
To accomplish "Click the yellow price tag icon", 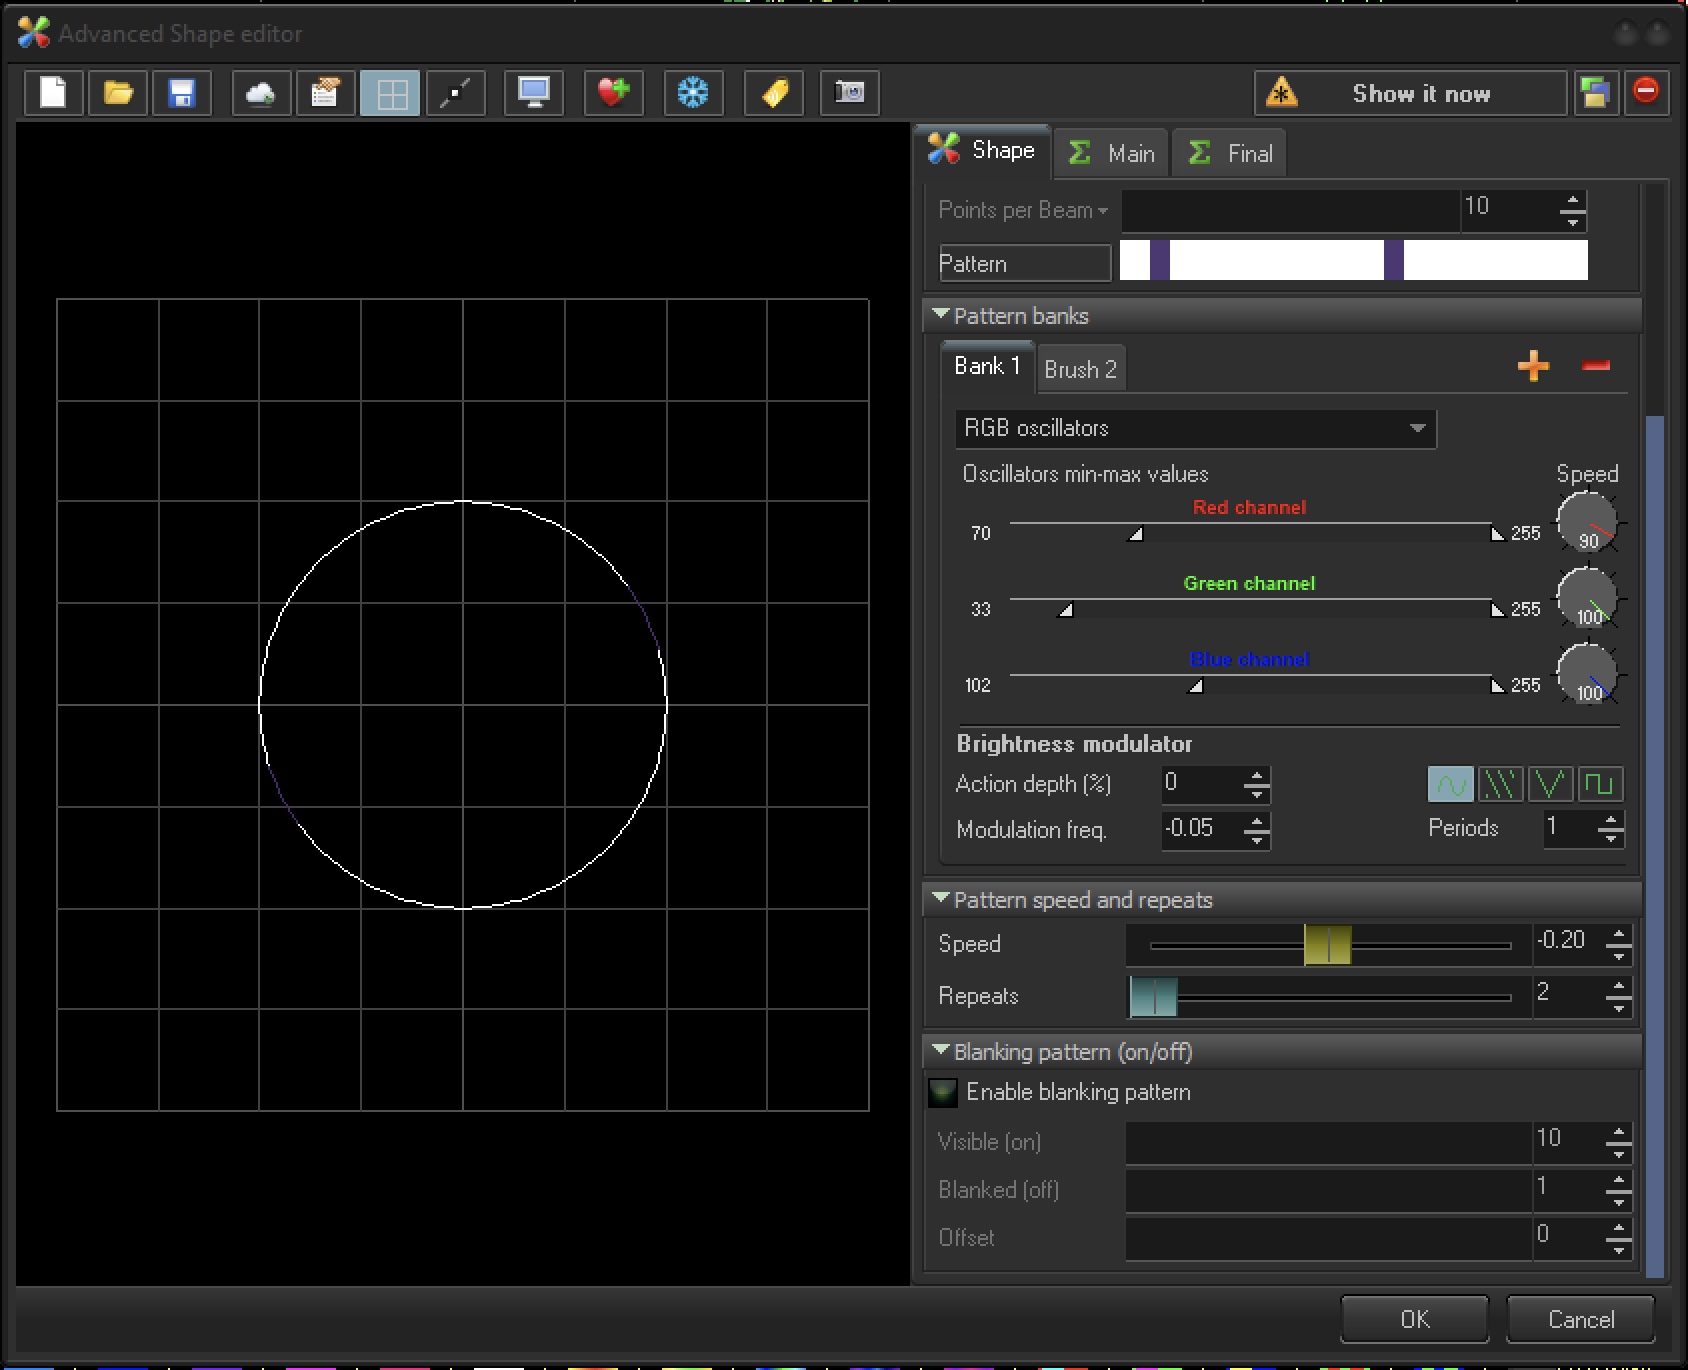I will (x=774, y=94).
